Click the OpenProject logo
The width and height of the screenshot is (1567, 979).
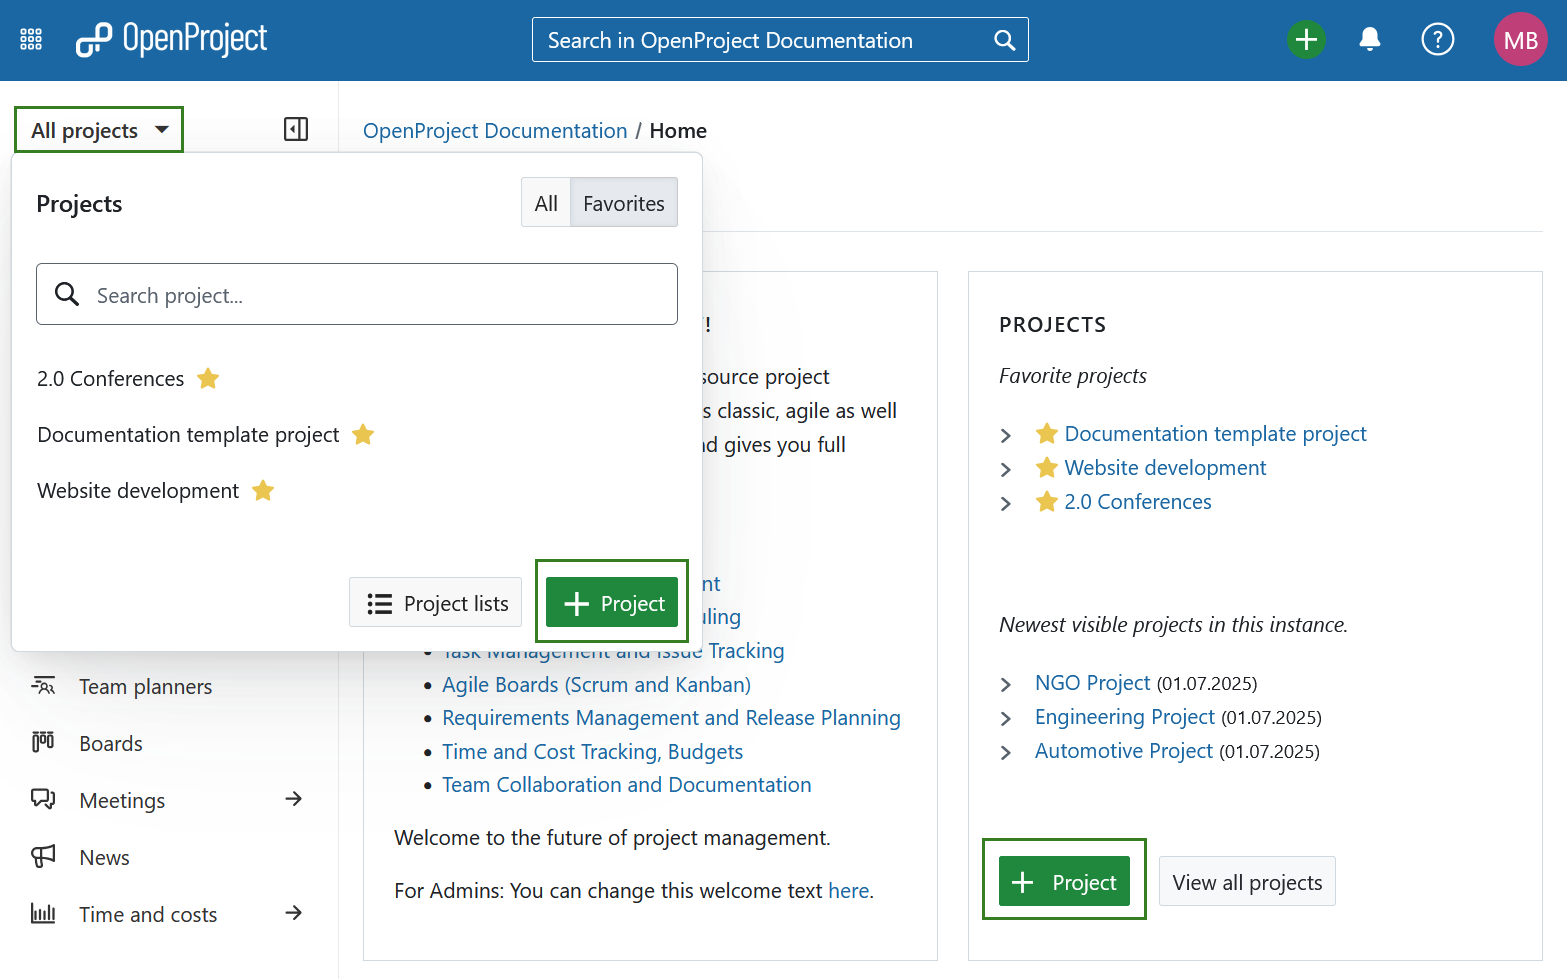[172, 39]
